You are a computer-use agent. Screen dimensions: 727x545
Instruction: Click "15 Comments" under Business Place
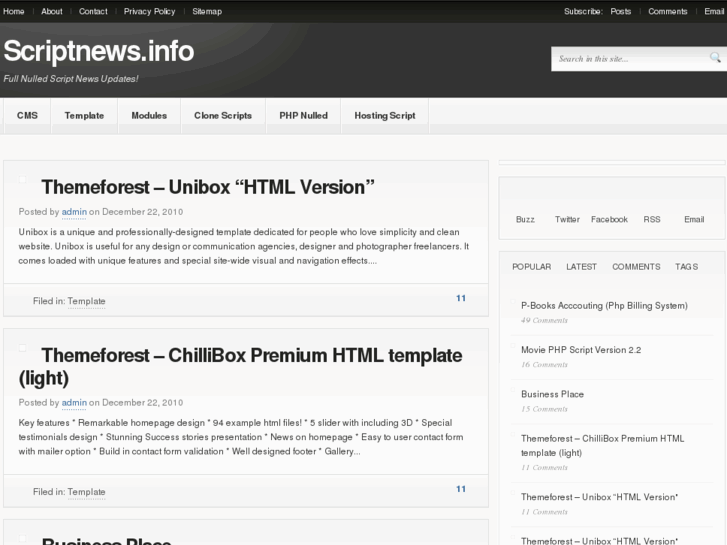pyautogui.click(x=544, y=409)
